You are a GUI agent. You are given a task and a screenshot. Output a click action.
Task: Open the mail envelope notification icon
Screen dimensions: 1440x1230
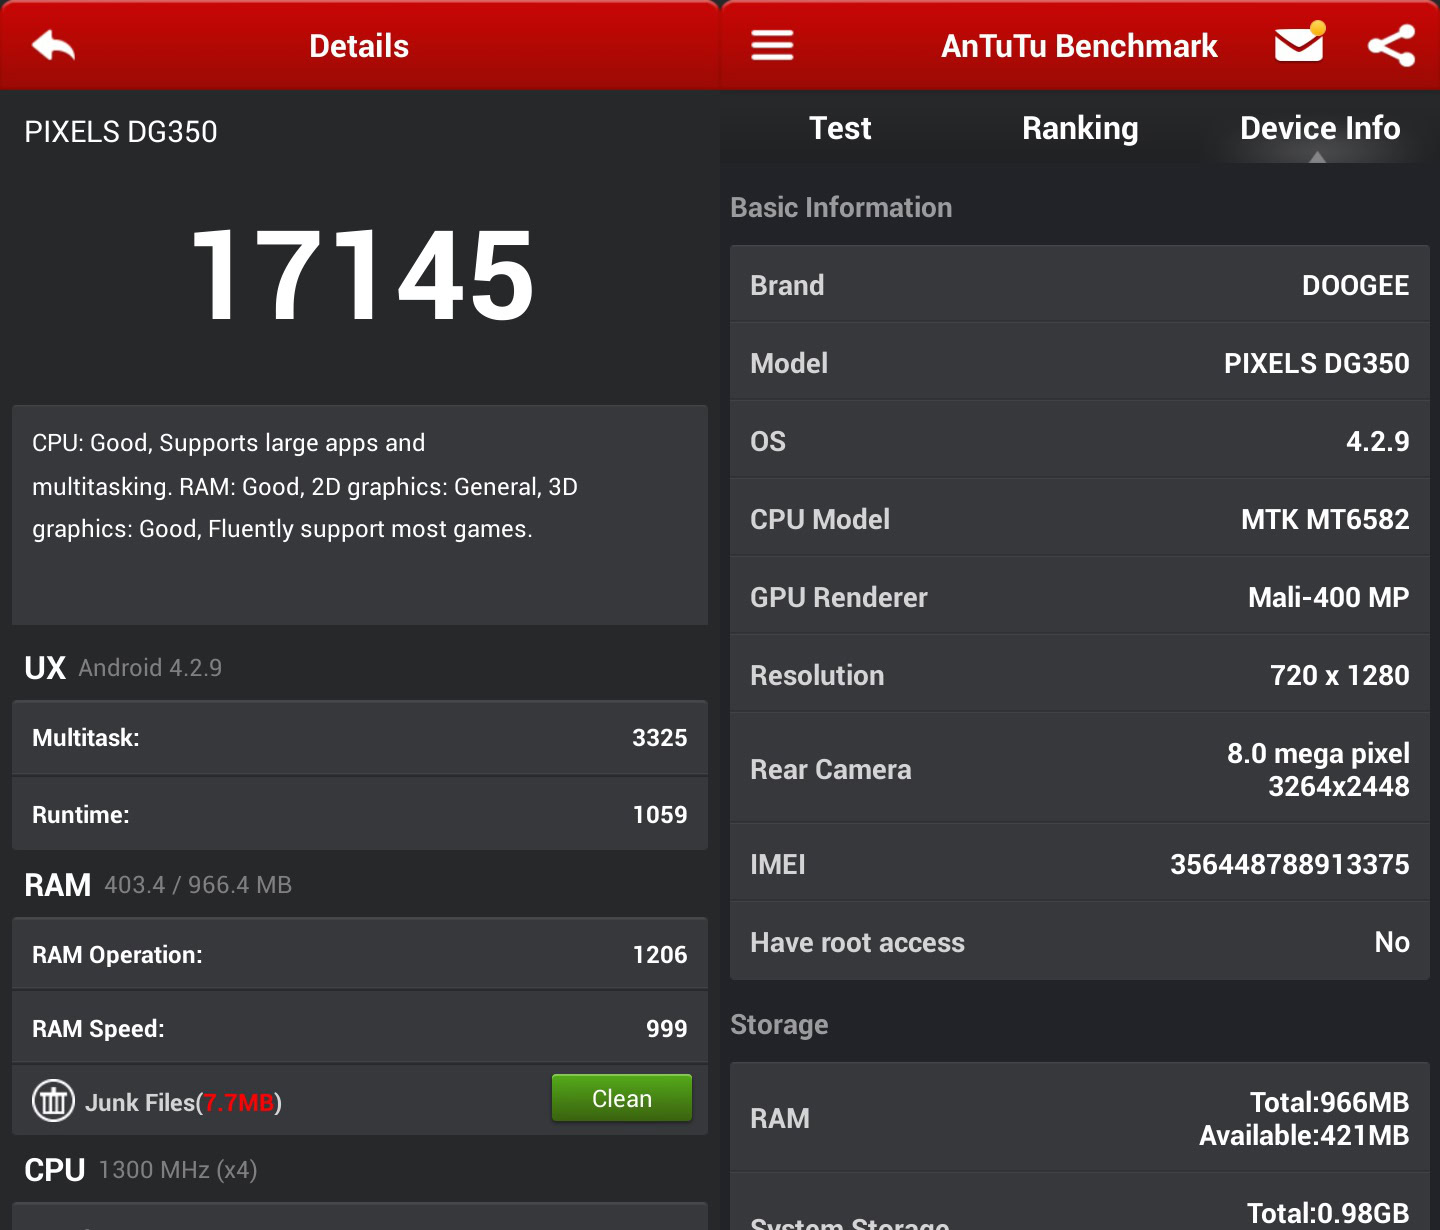[1299, 44]
